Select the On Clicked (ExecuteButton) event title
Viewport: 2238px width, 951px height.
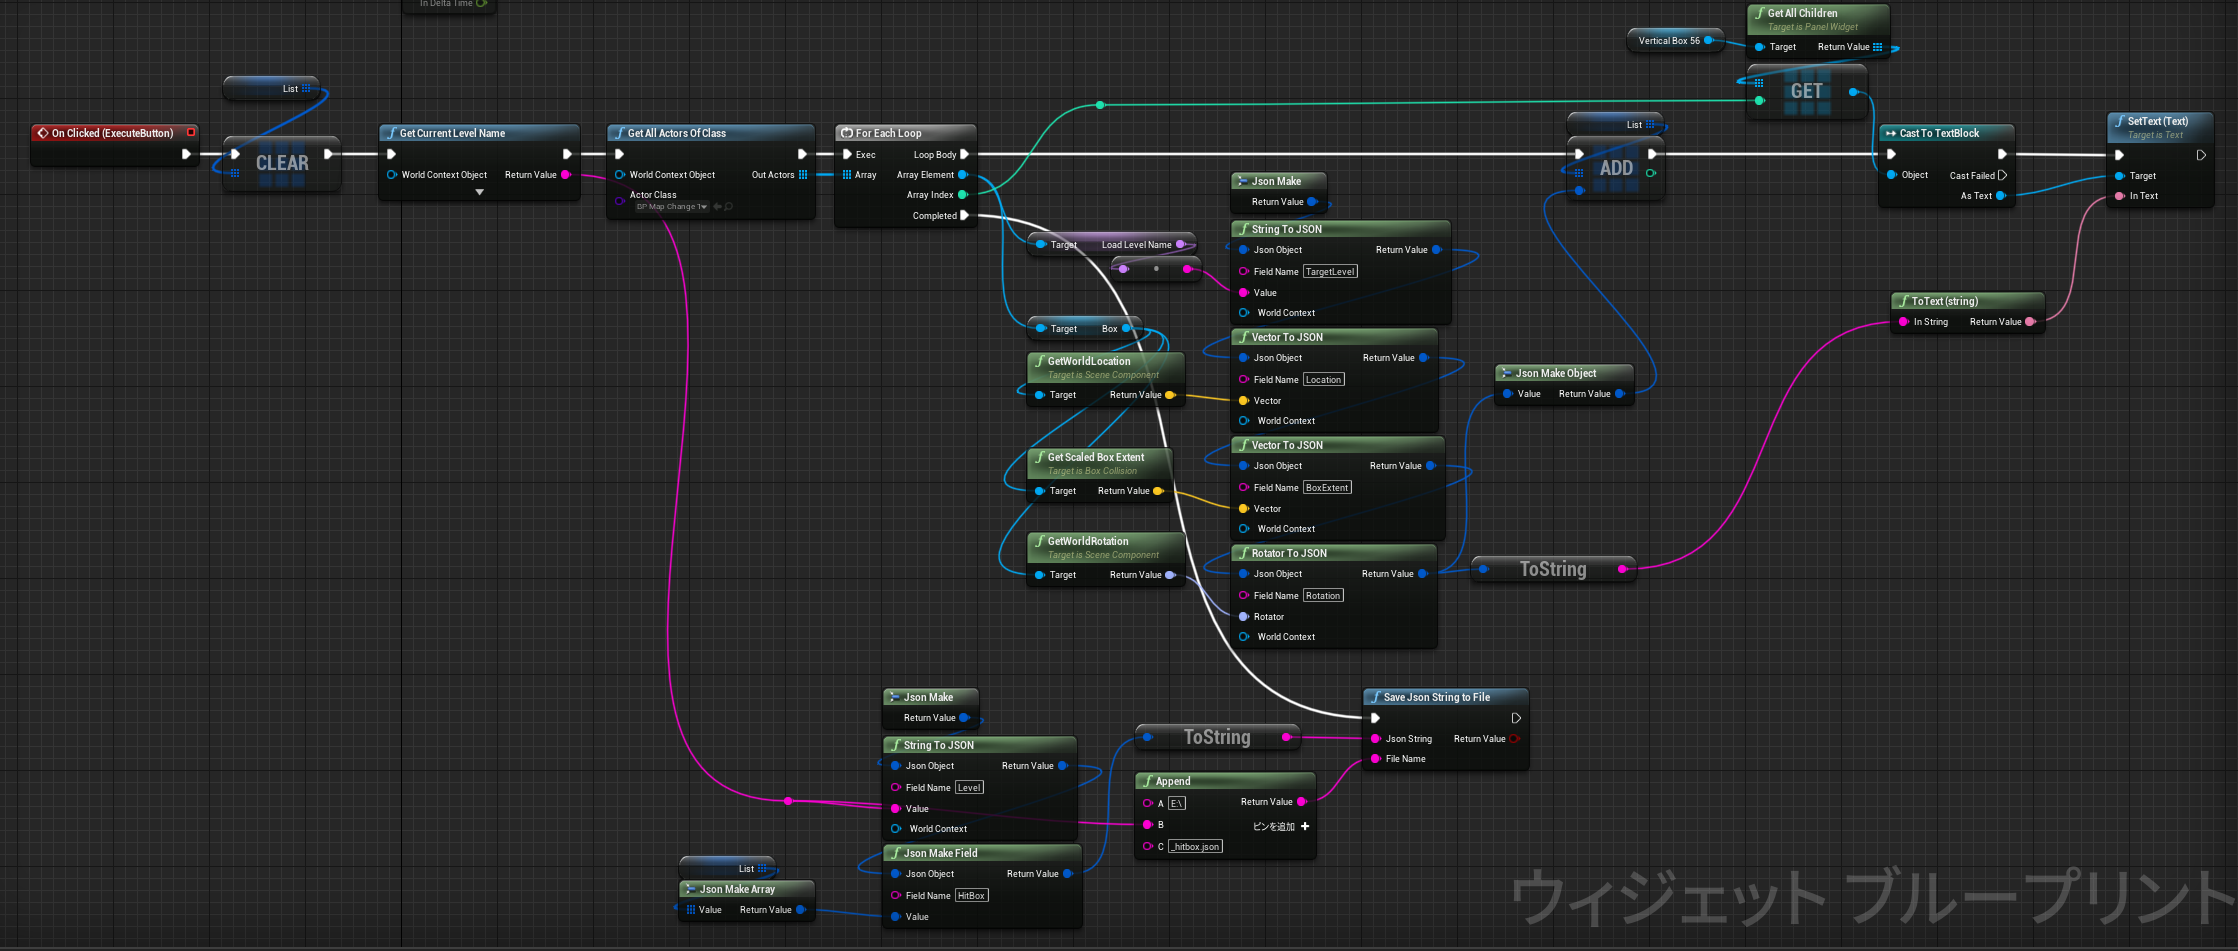tap(112, 133)
